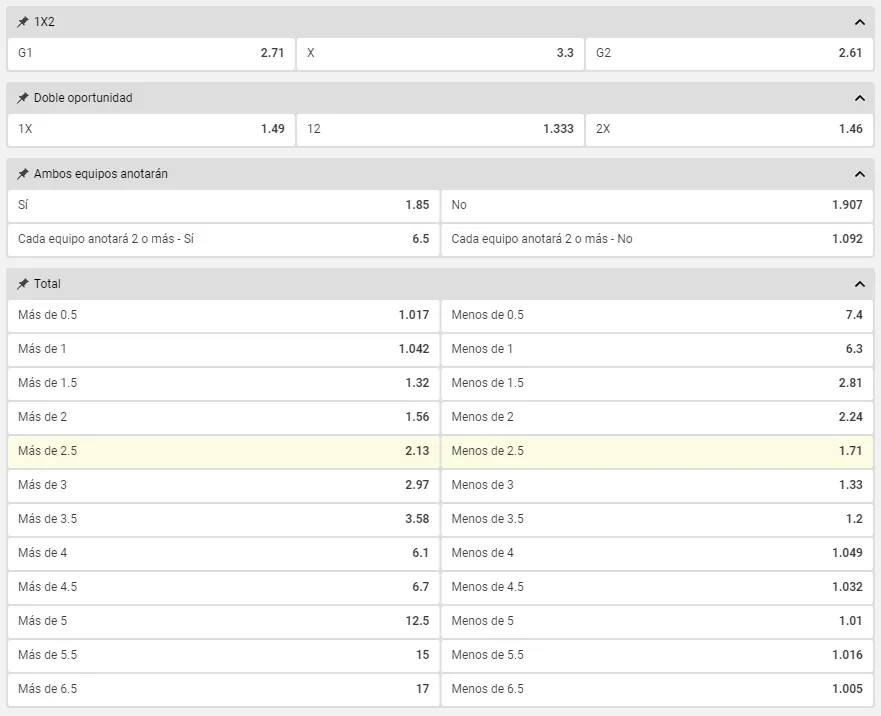The image size is (881, 716).
Task: Choose highlighted Más de 2.5 odds
Action: (x=223, y=451)
